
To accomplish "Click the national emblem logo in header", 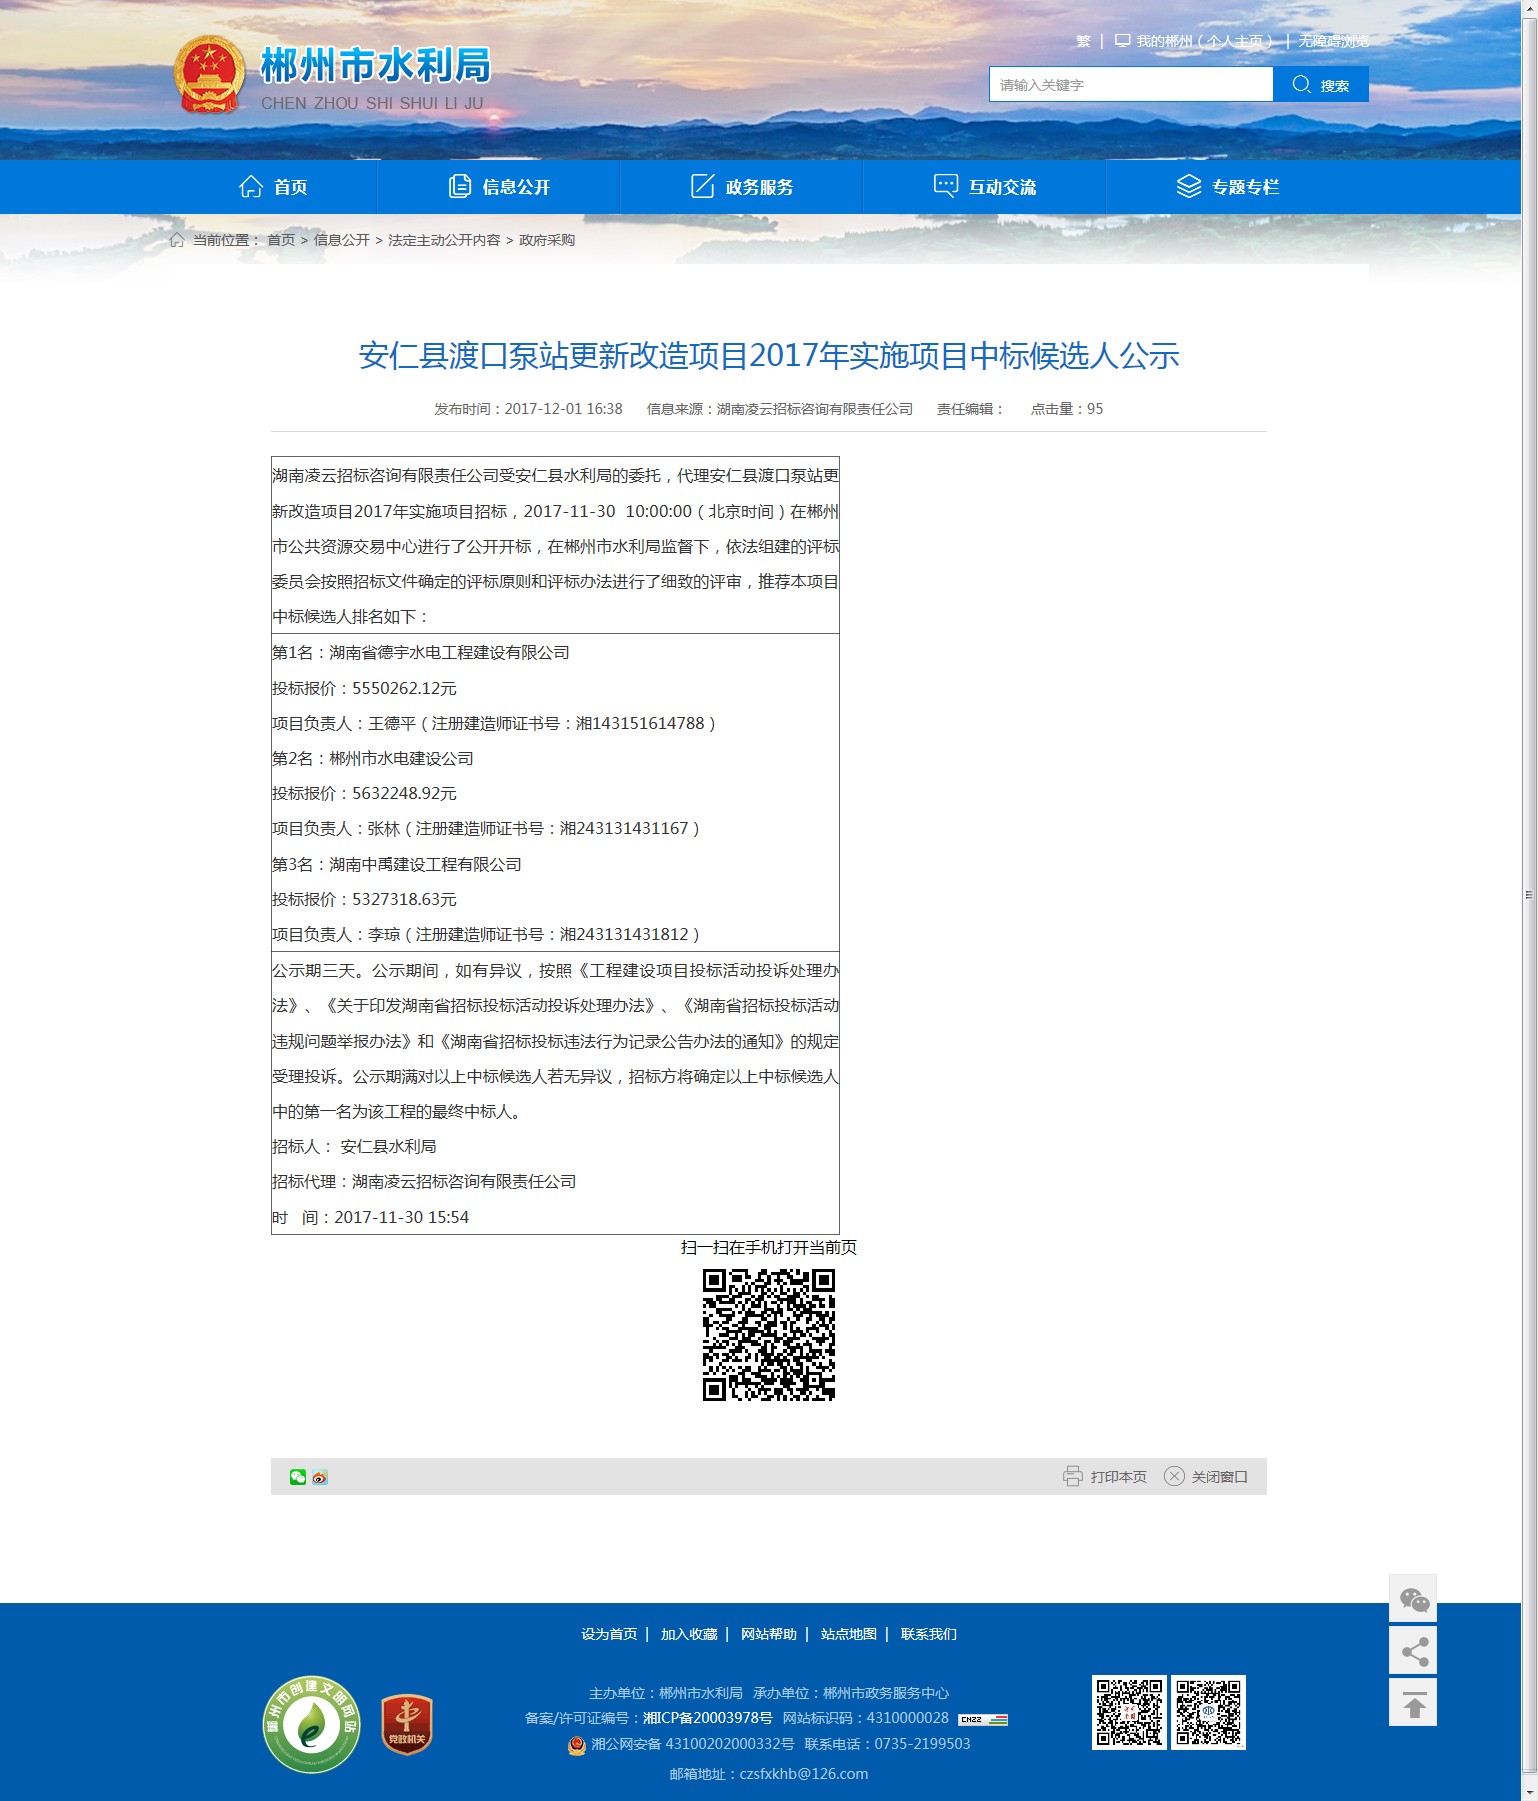I will pos(209,75).
